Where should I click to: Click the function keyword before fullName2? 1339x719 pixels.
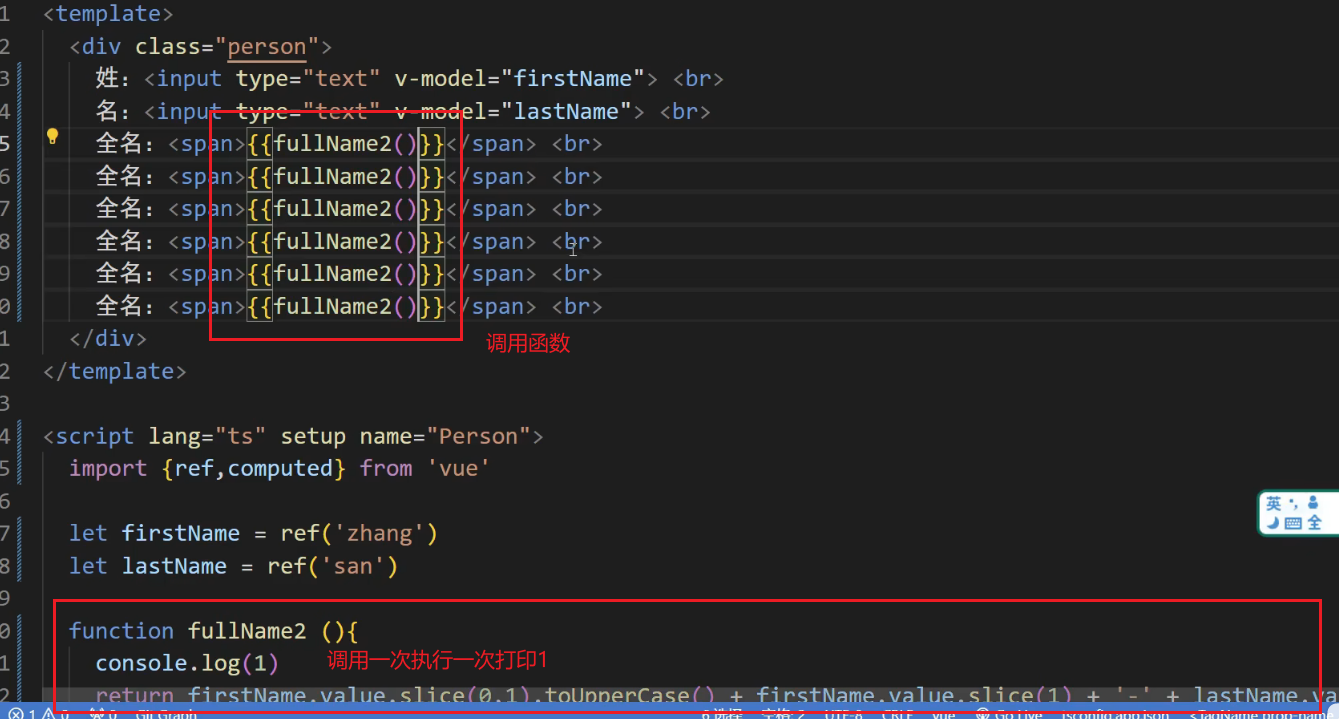click(x=121, y=631)
